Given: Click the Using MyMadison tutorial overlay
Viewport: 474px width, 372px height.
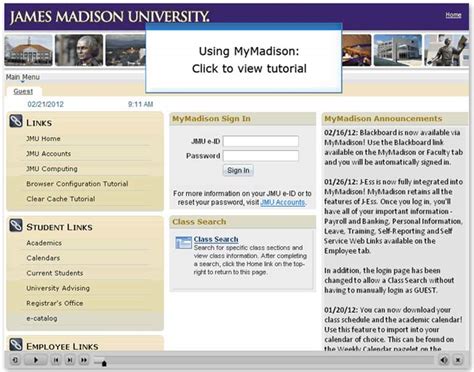Looking at the screenshot, I should tap(244, 59).
